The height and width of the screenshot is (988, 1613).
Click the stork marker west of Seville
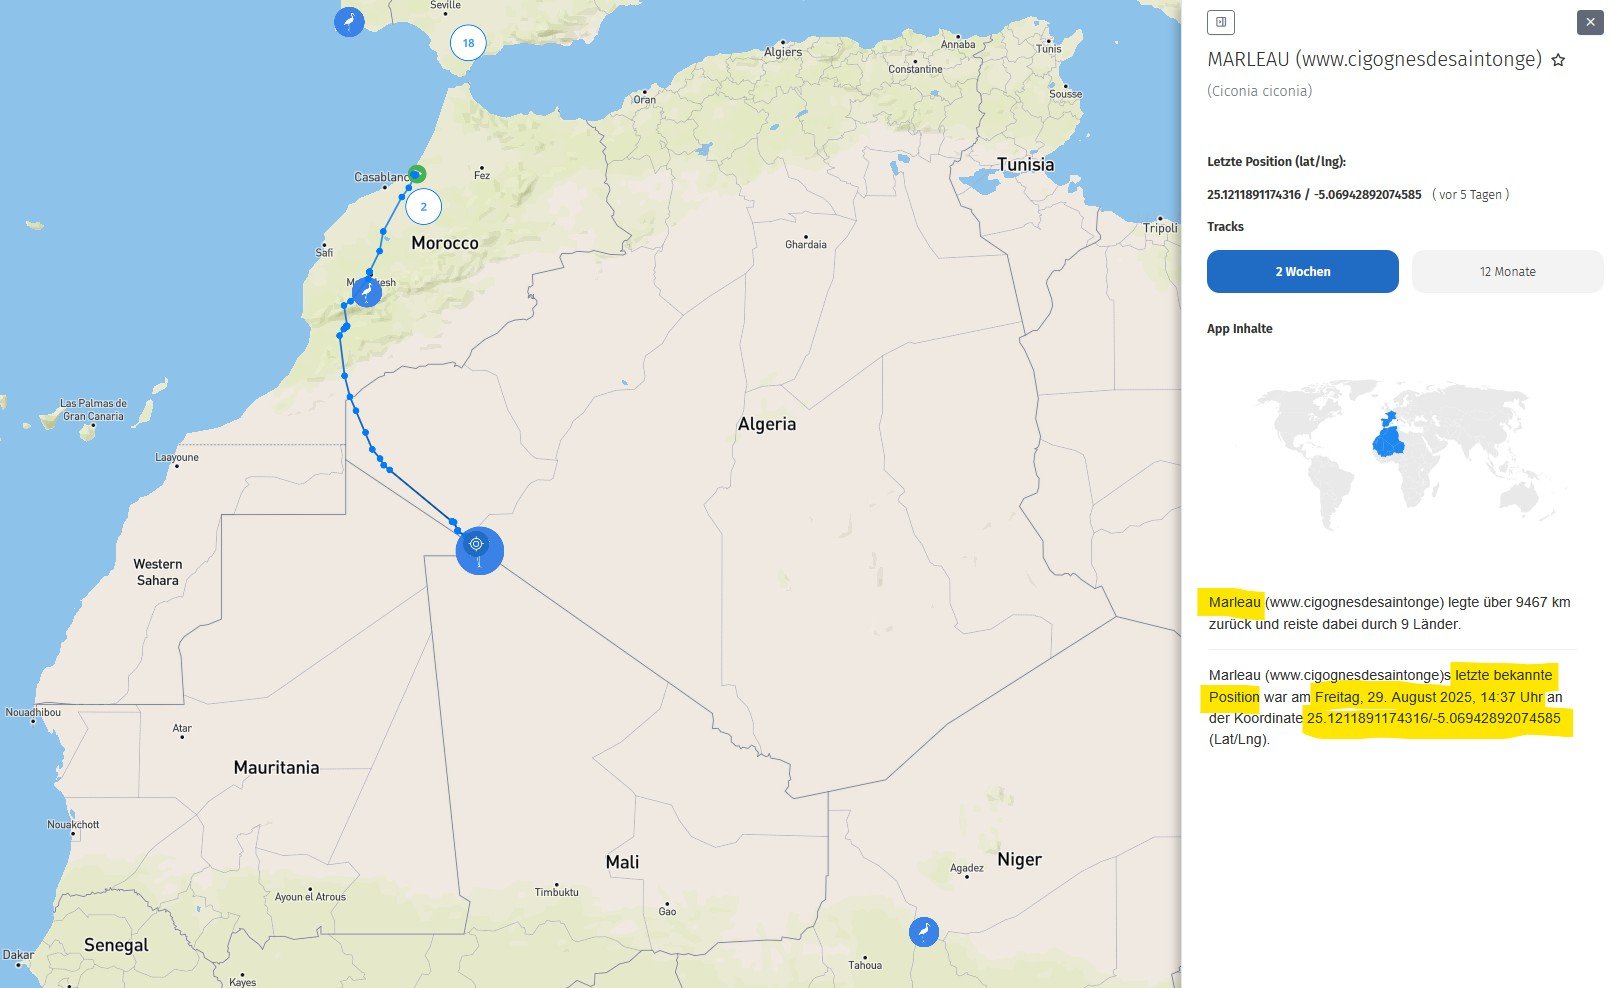pyautogui.click(x=349, y=22)
